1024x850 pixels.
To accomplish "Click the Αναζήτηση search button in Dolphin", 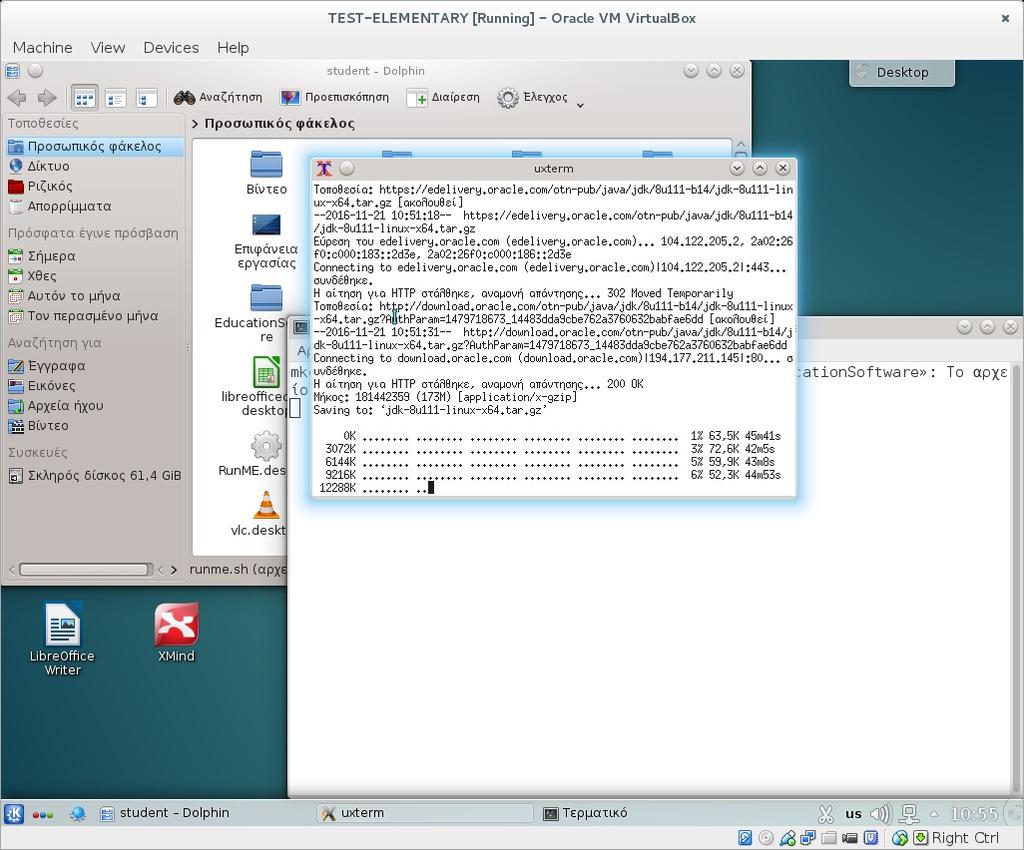I will click(x=218, y=97).
